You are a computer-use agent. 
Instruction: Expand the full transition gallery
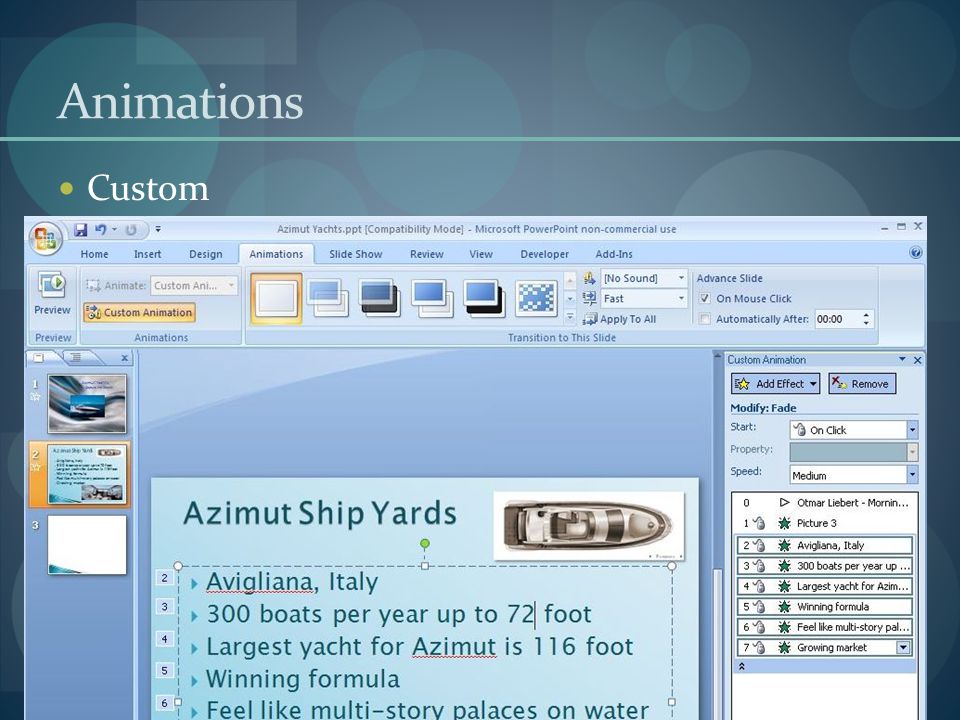(570, 317)
